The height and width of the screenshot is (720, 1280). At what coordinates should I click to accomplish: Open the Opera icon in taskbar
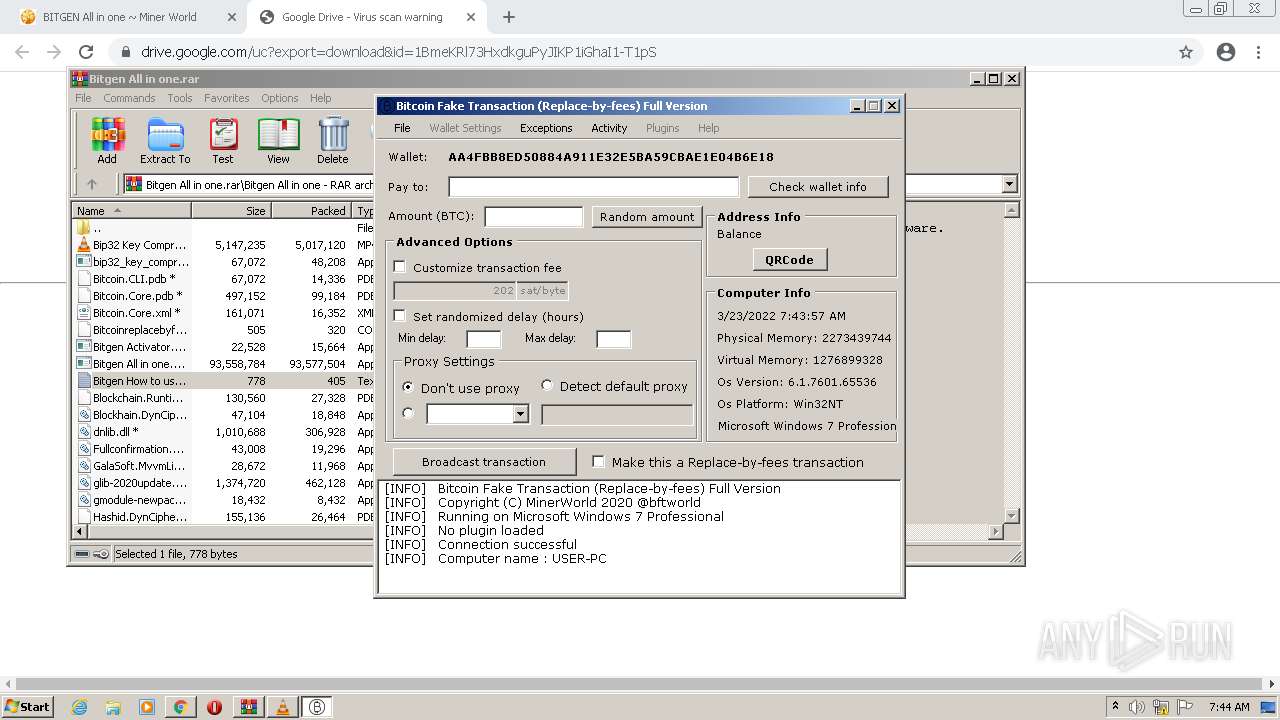214,707
